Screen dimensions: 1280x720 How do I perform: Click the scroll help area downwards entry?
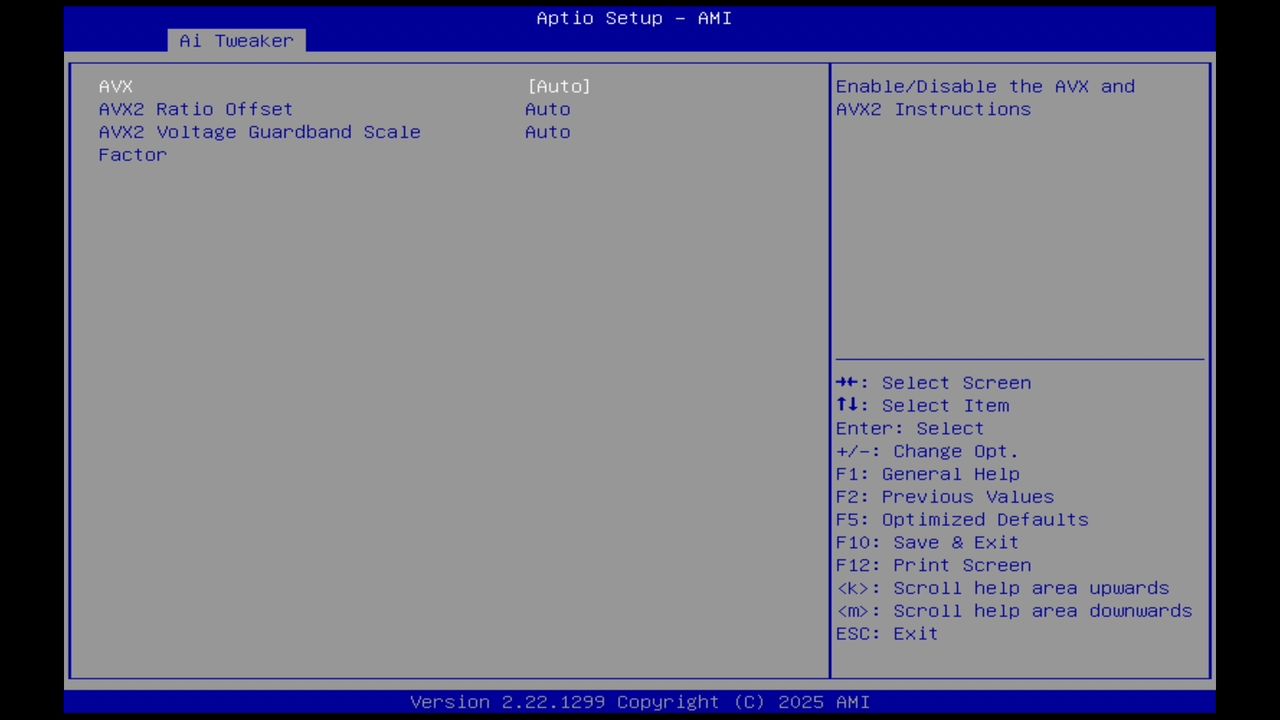coord(1013,610)
